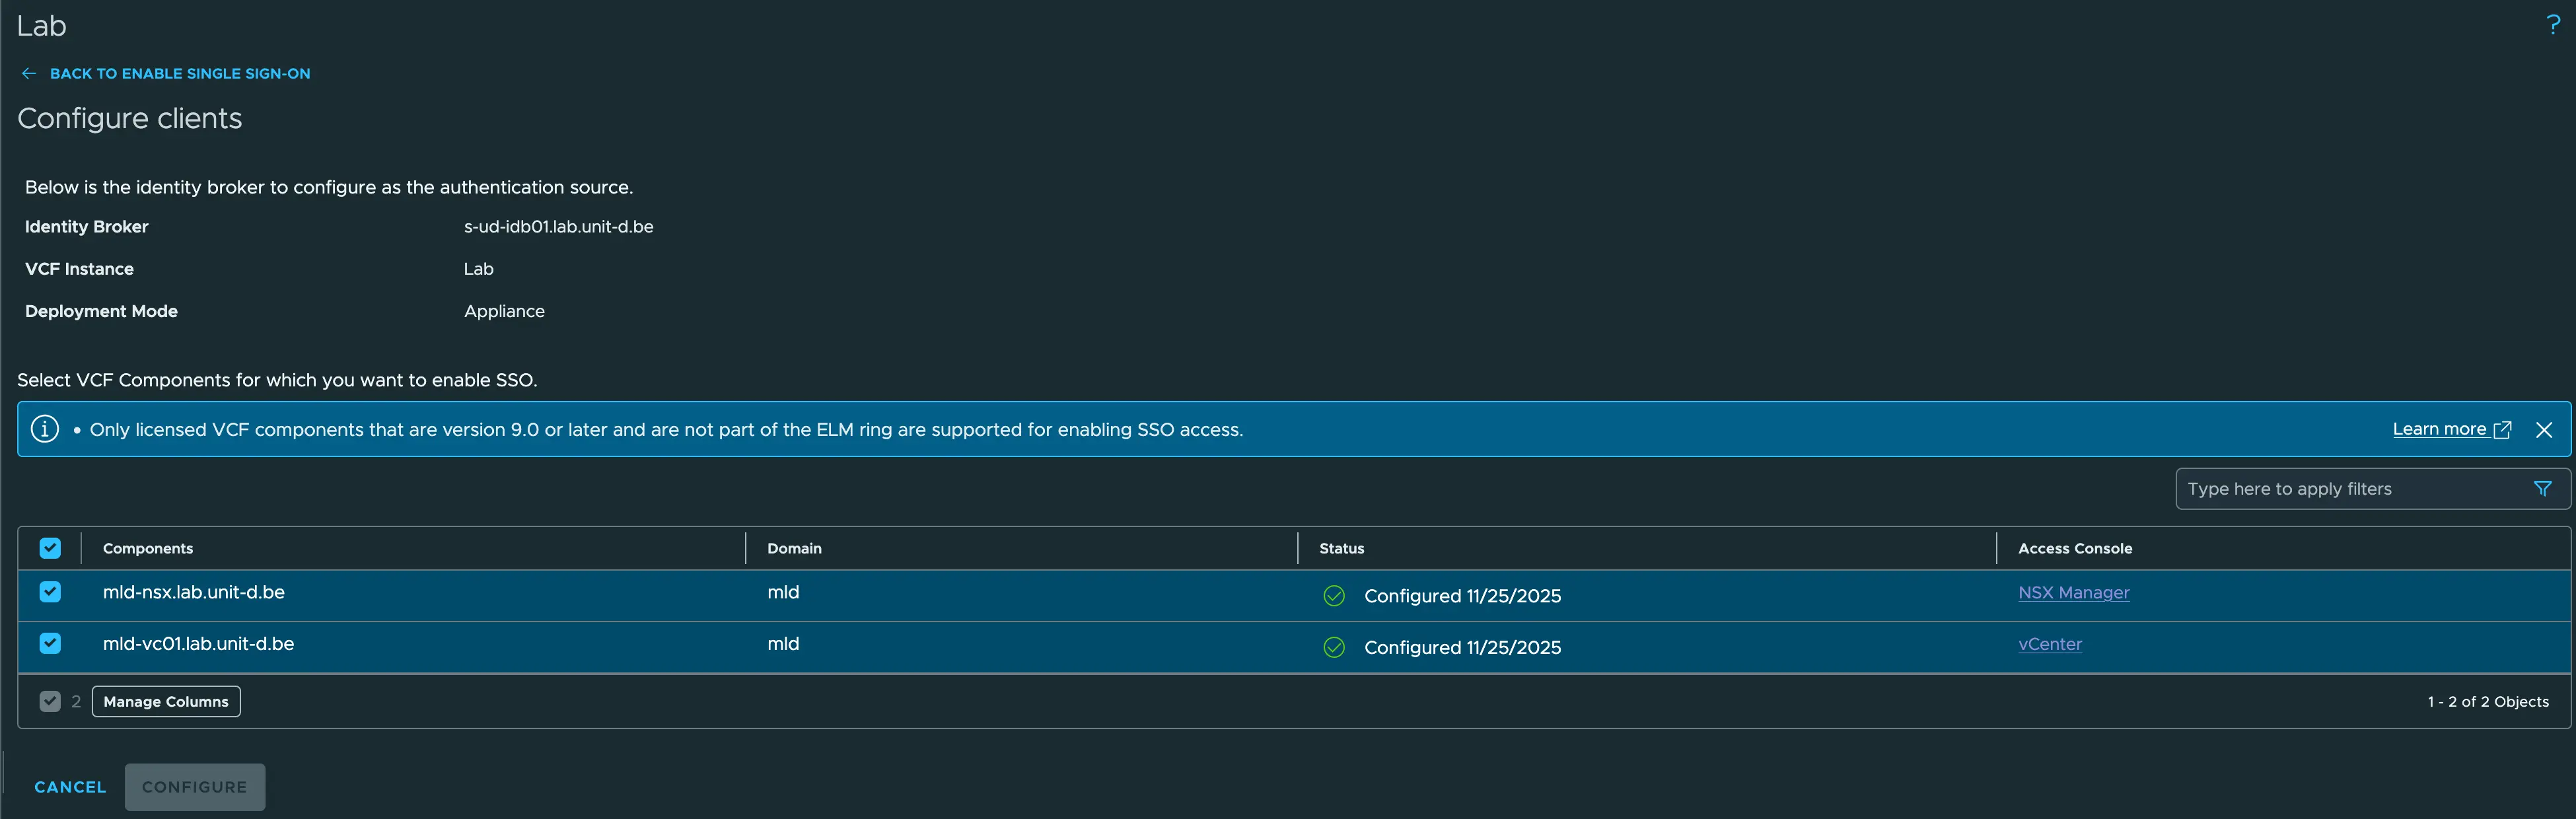The image size is (2576, 819).
Task: Click the CANCEL button
Action: tap(69, 787)
